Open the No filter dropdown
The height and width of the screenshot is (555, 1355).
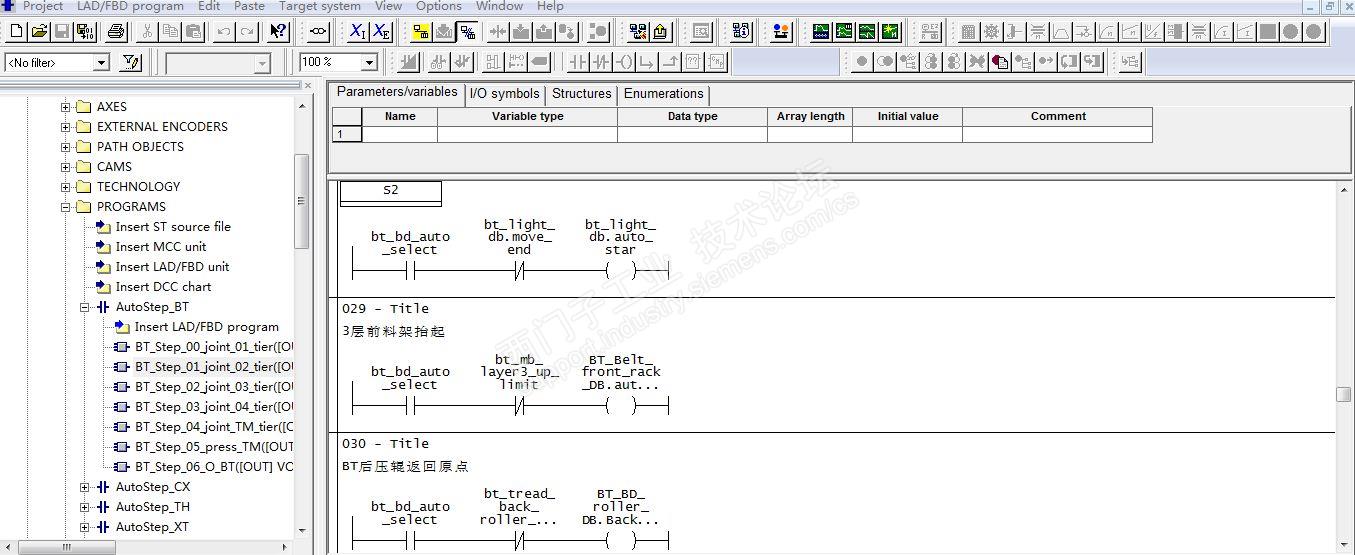click(x=100, y=62)
